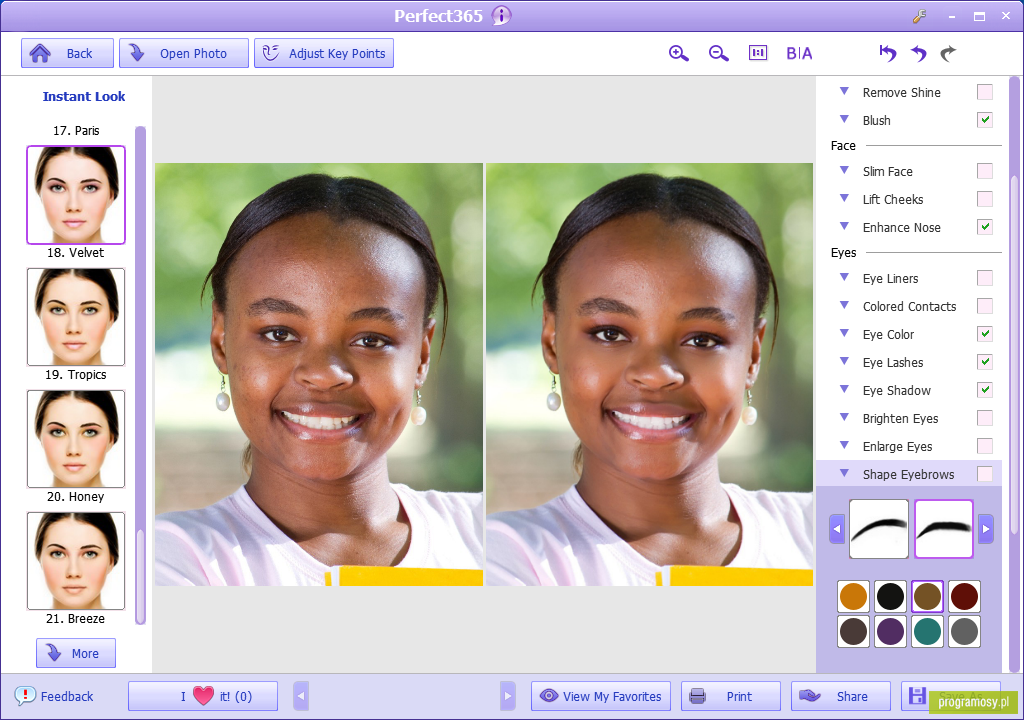Expand the Enhance Nose options arrow
The height and width of the screenshot is (720, 1024).
pos(844,227)
